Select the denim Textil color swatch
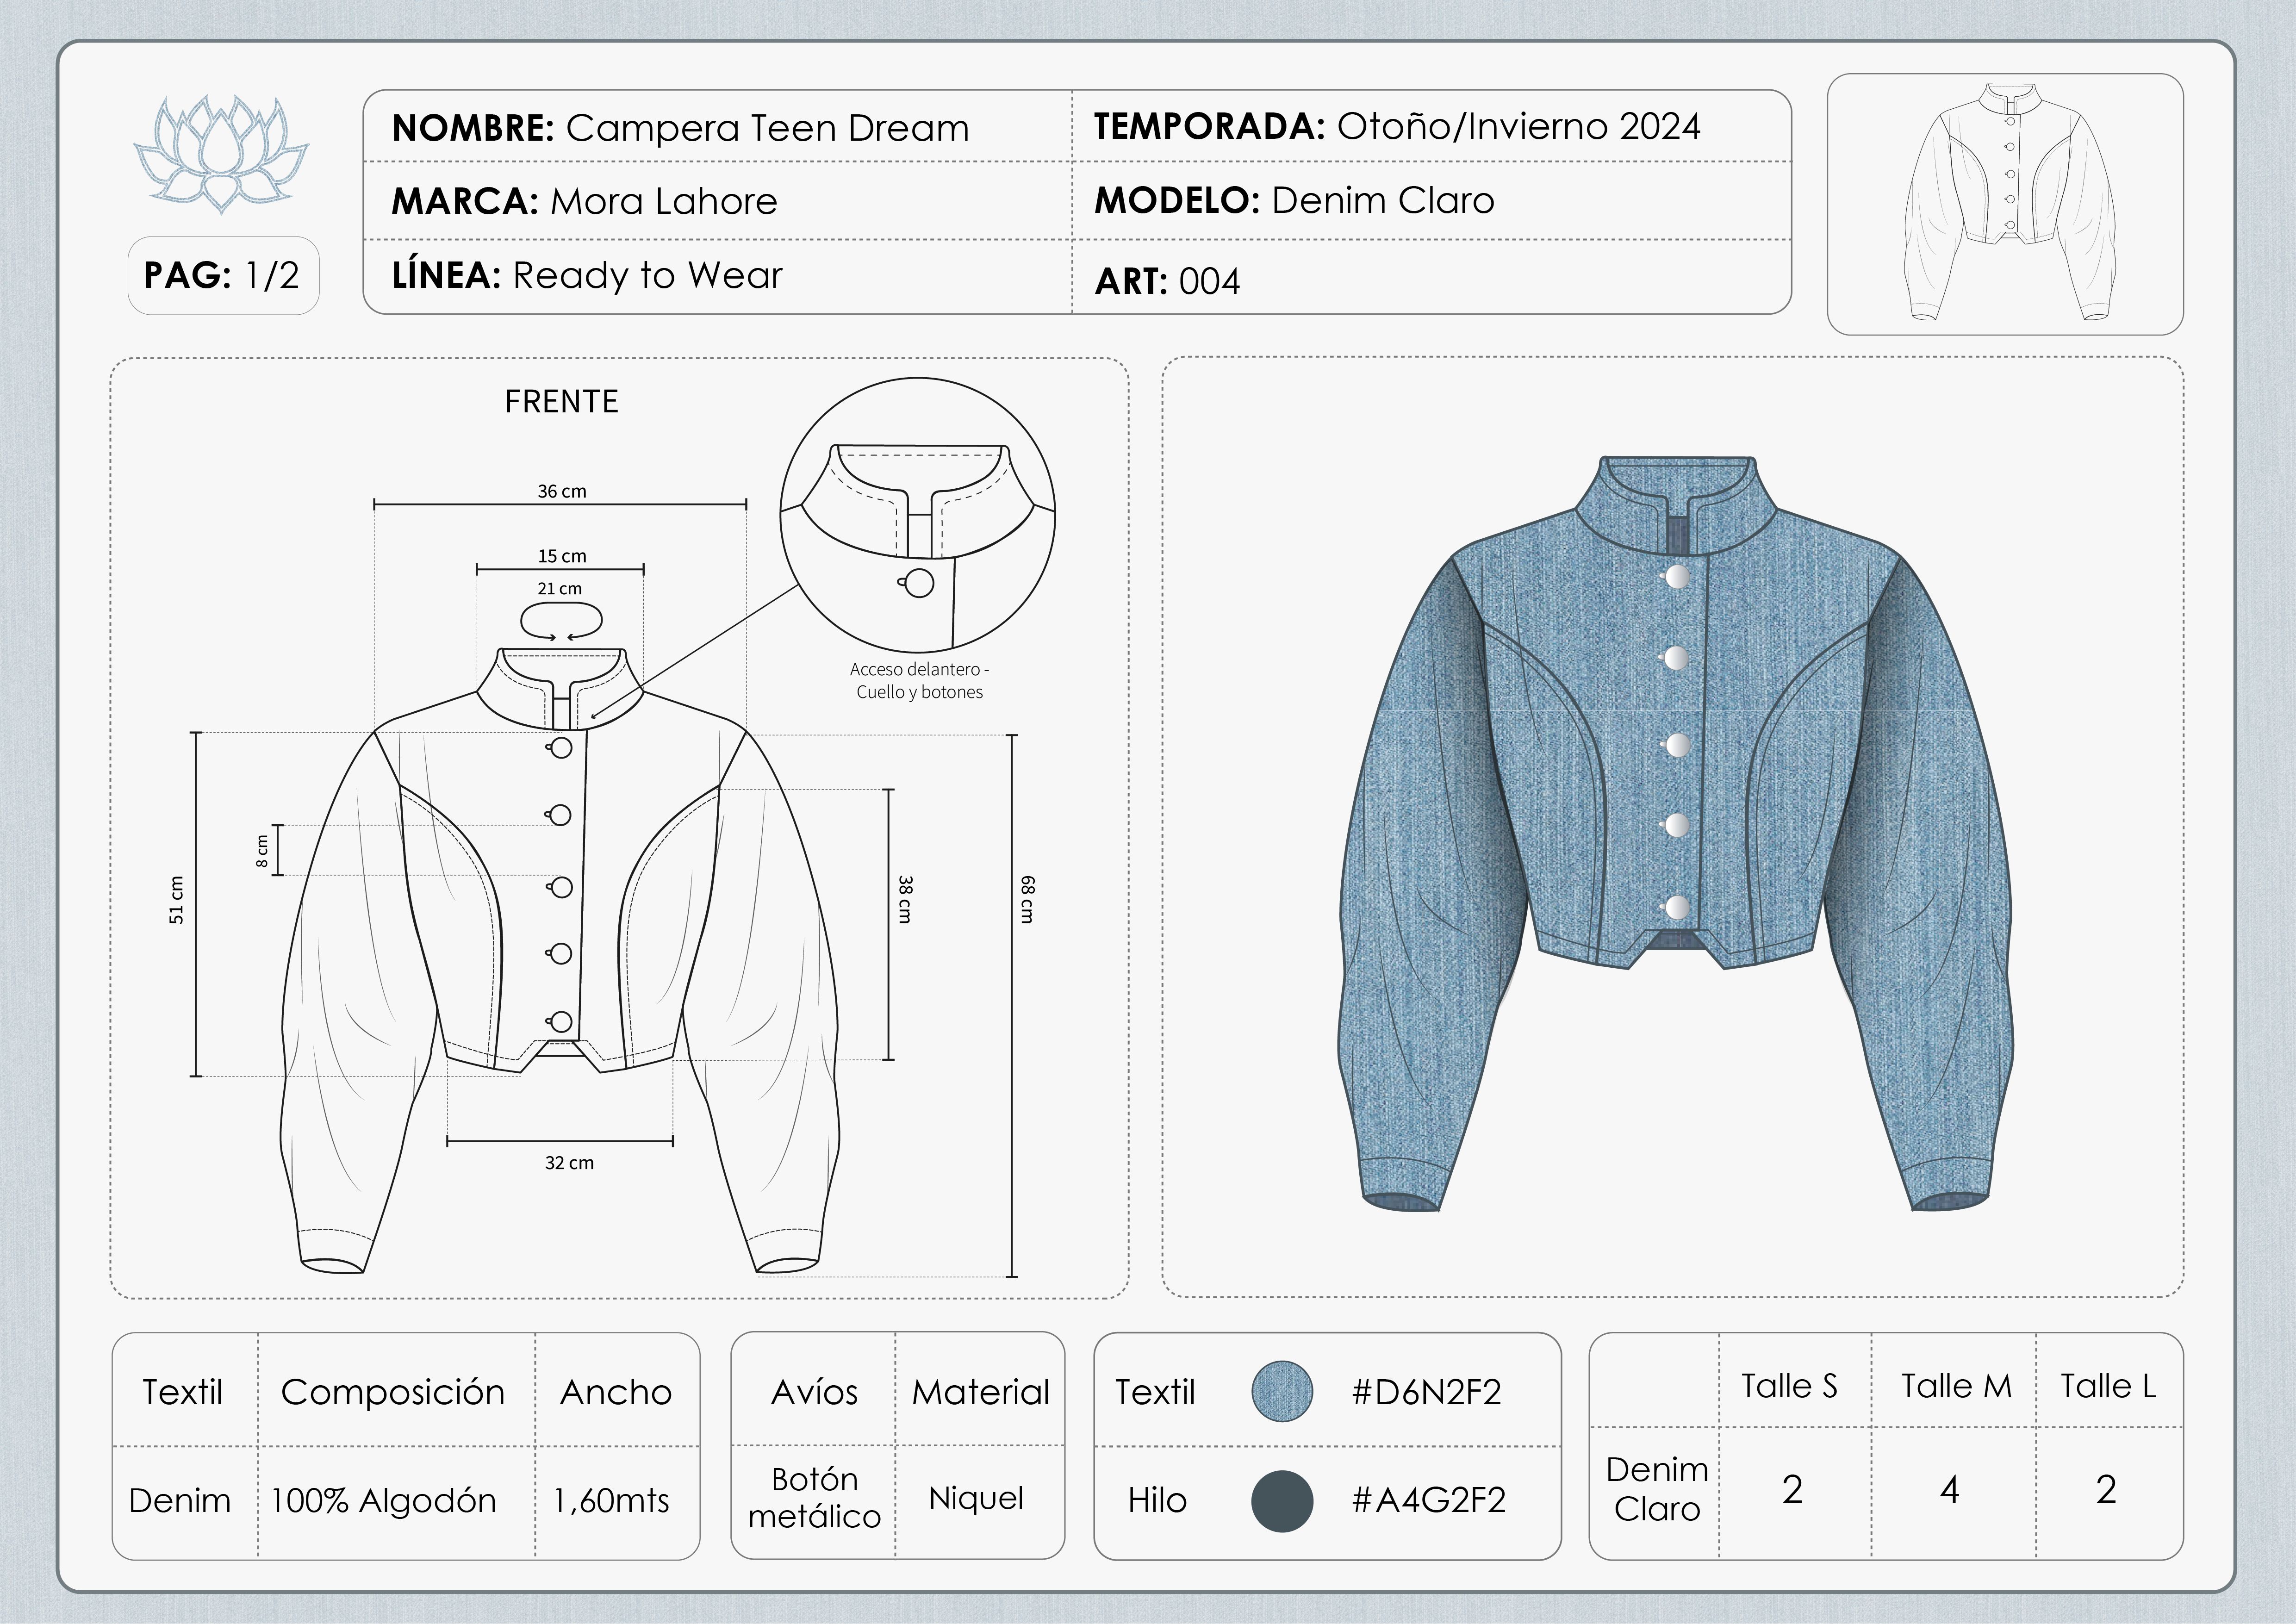Viewport: 2296px width, 1624px height. [x=1282, y=1391]
